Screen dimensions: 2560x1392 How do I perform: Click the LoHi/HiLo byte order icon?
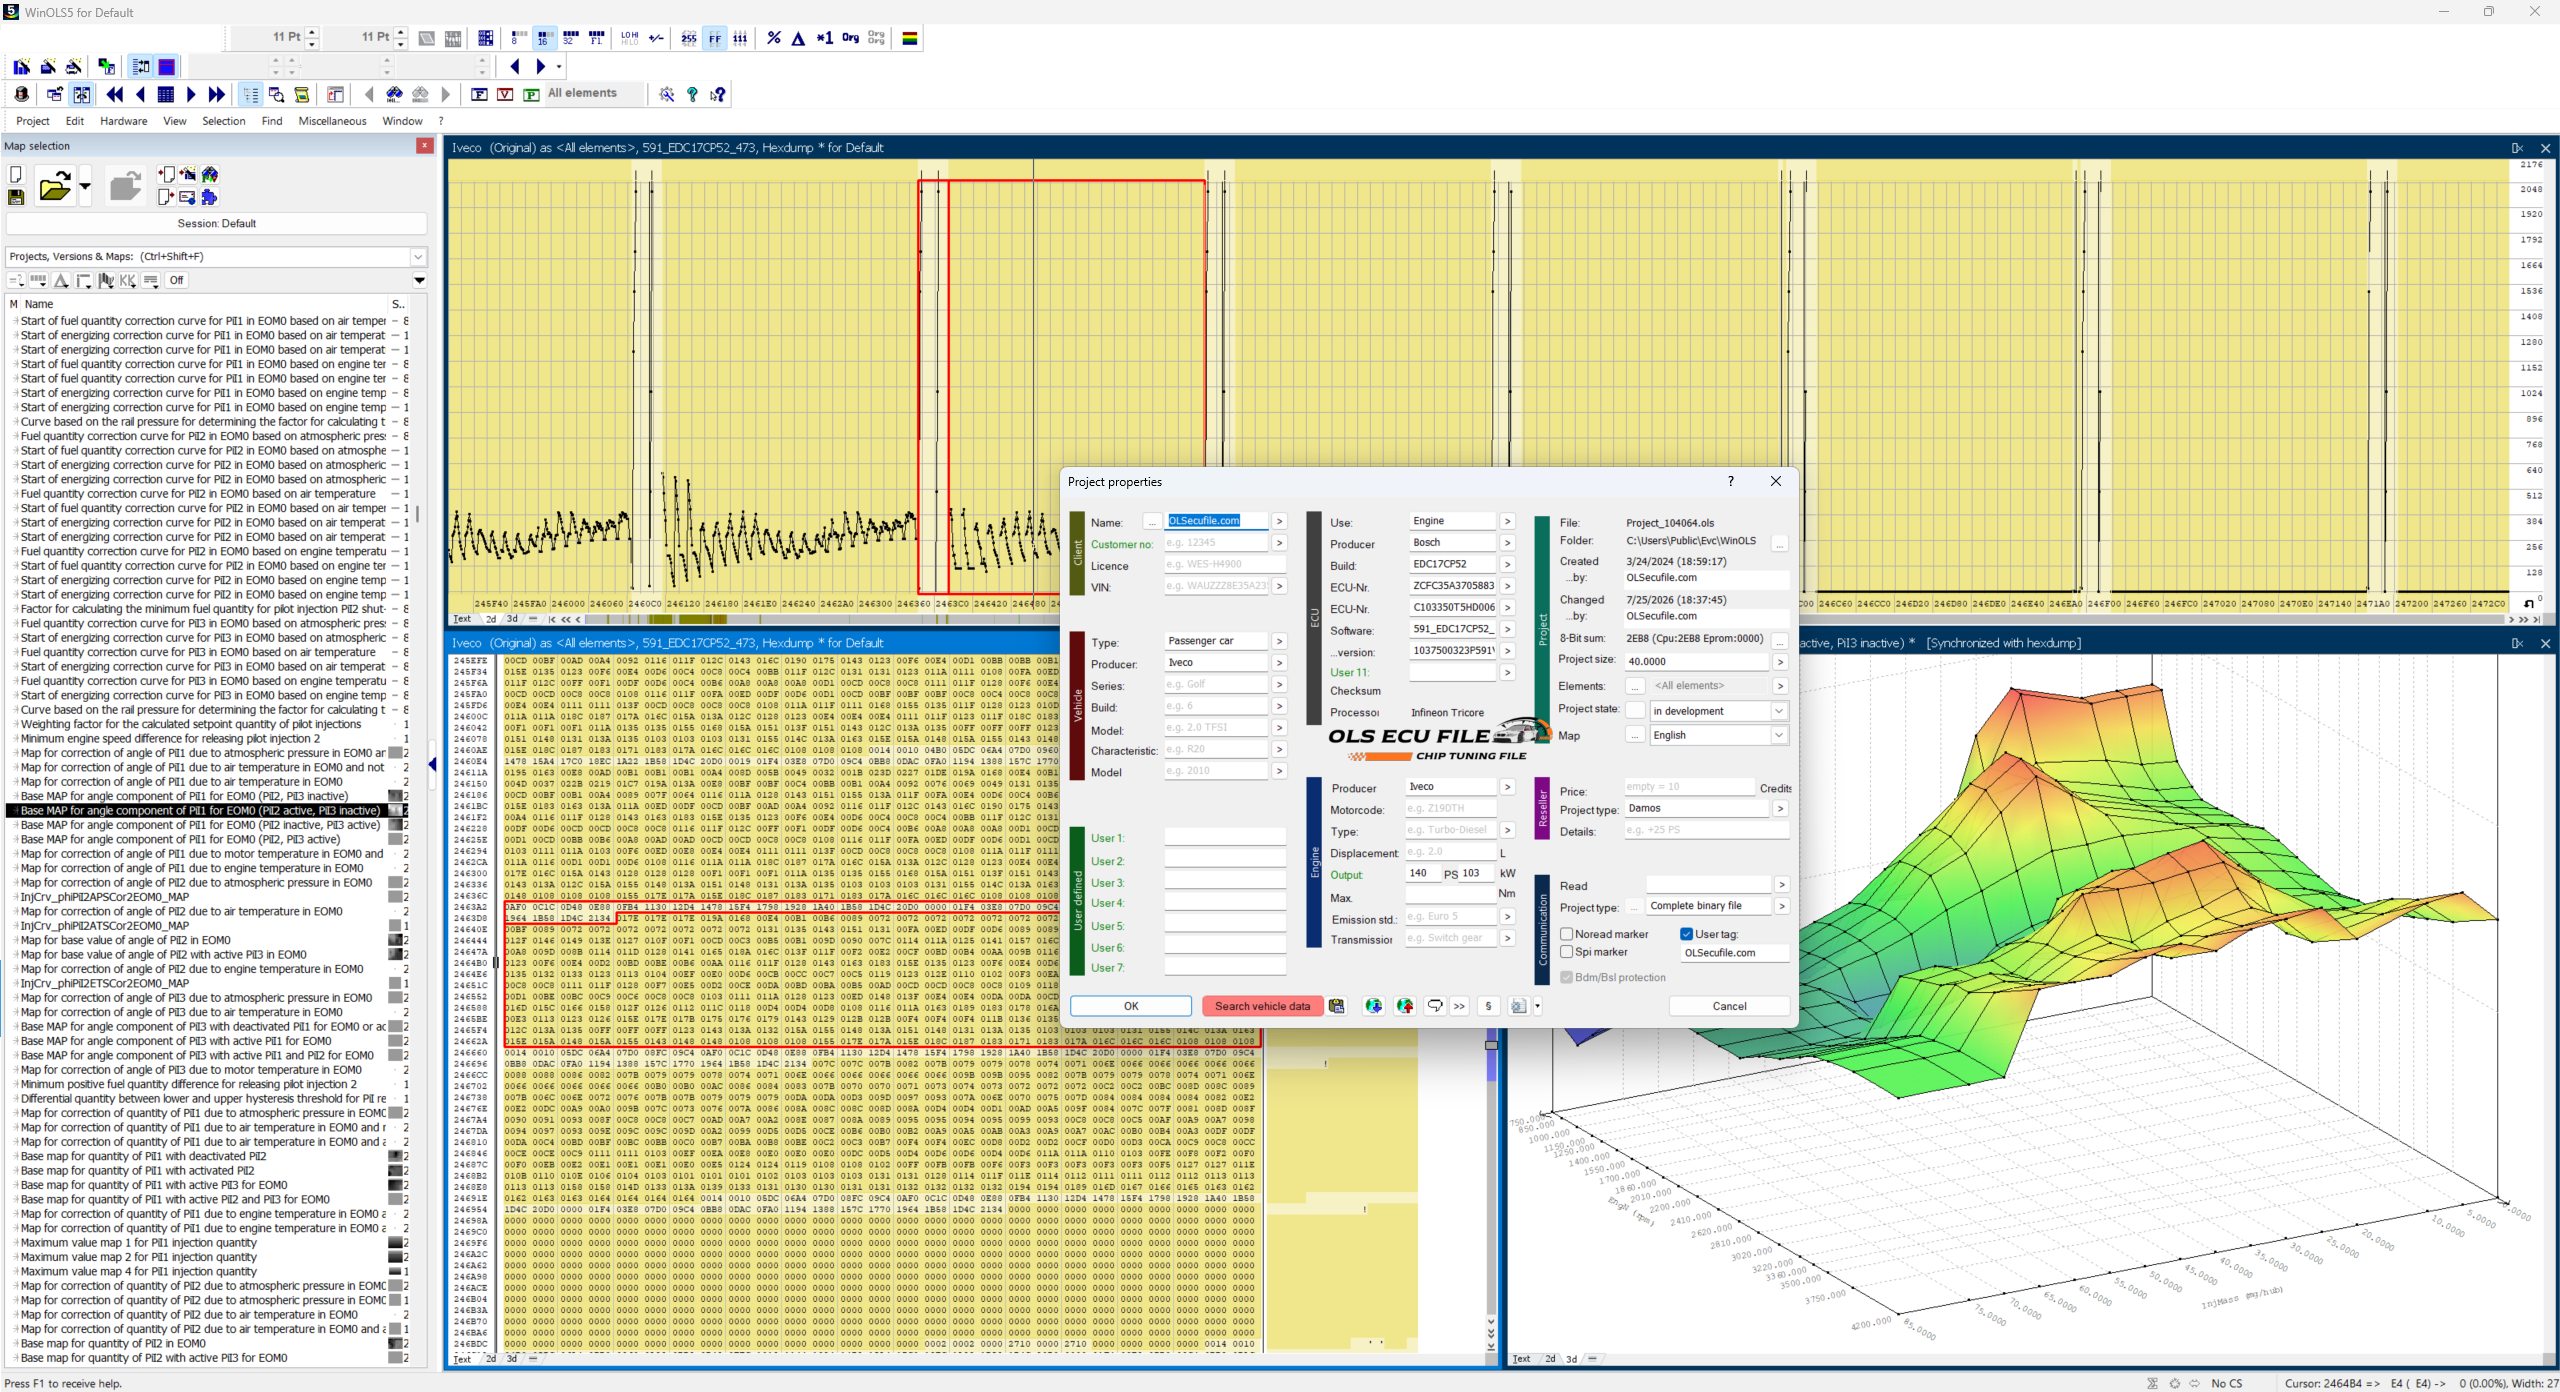(629, 38)
